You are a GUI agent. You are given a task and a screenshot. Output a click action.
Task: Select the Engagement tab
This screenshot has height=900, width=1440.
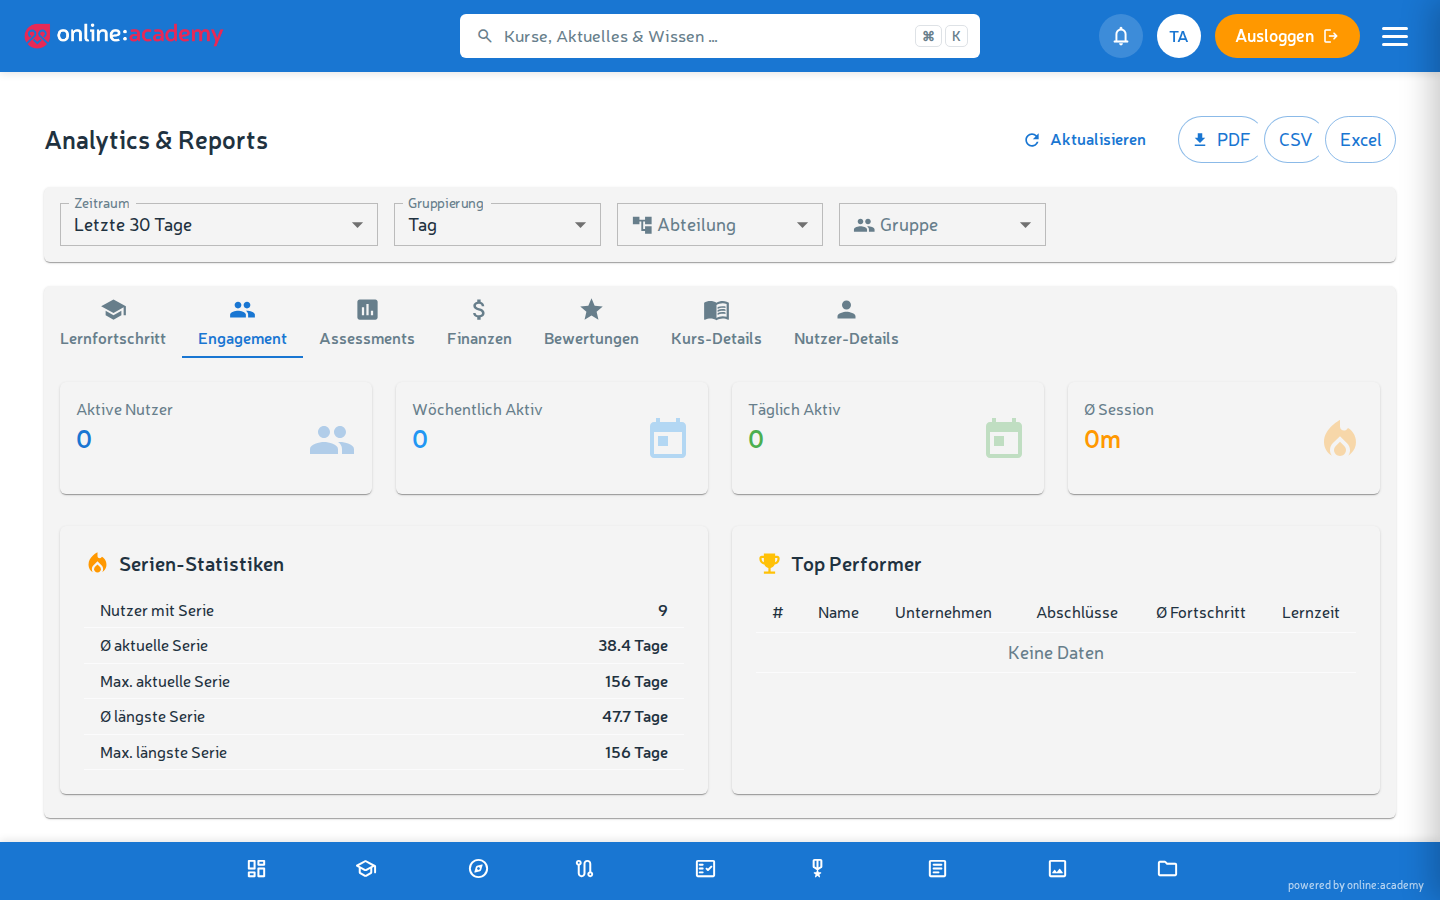click(242, 323)
